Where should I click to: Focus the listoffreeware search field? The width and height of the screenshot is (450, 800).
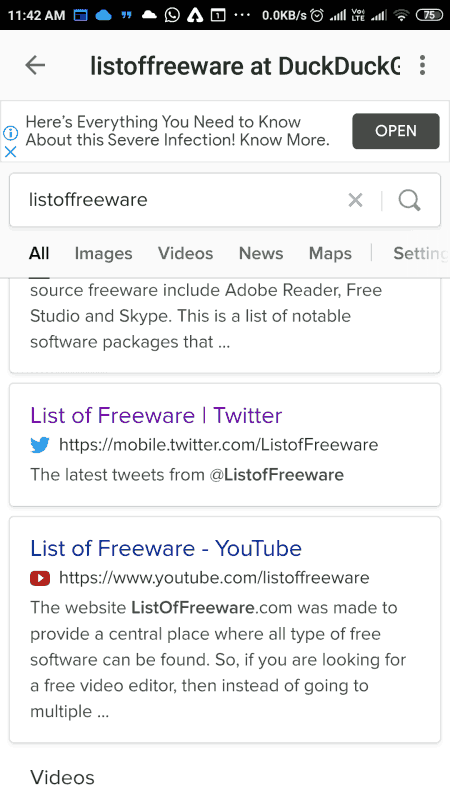point(179,200)
